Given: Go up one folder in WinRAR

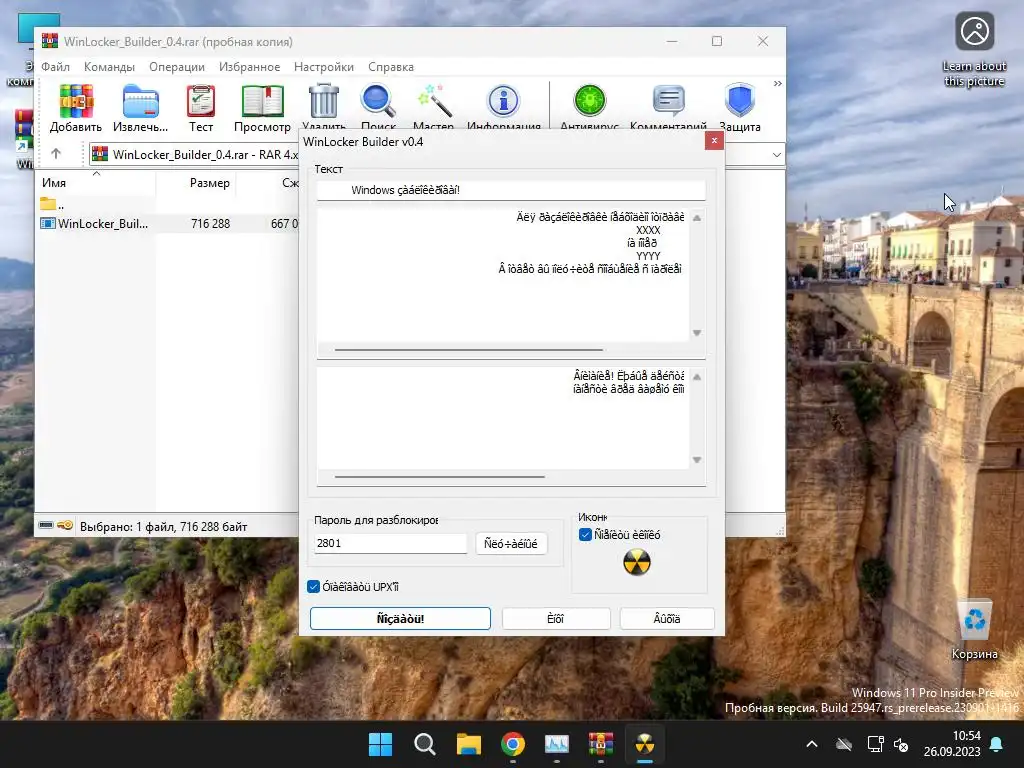Looking at the screenshot, I should tap(56, 154).
